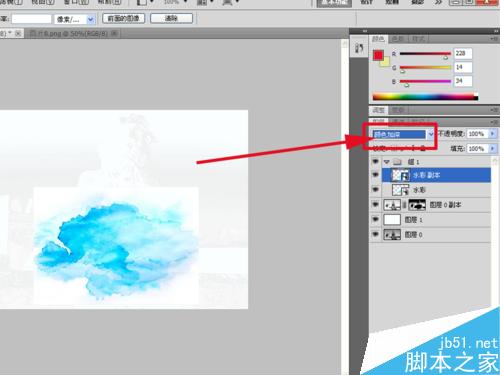Click the 图层 1 white thumbnail
Viewport: 500px width, 375px height.
(x=392, y=220)
